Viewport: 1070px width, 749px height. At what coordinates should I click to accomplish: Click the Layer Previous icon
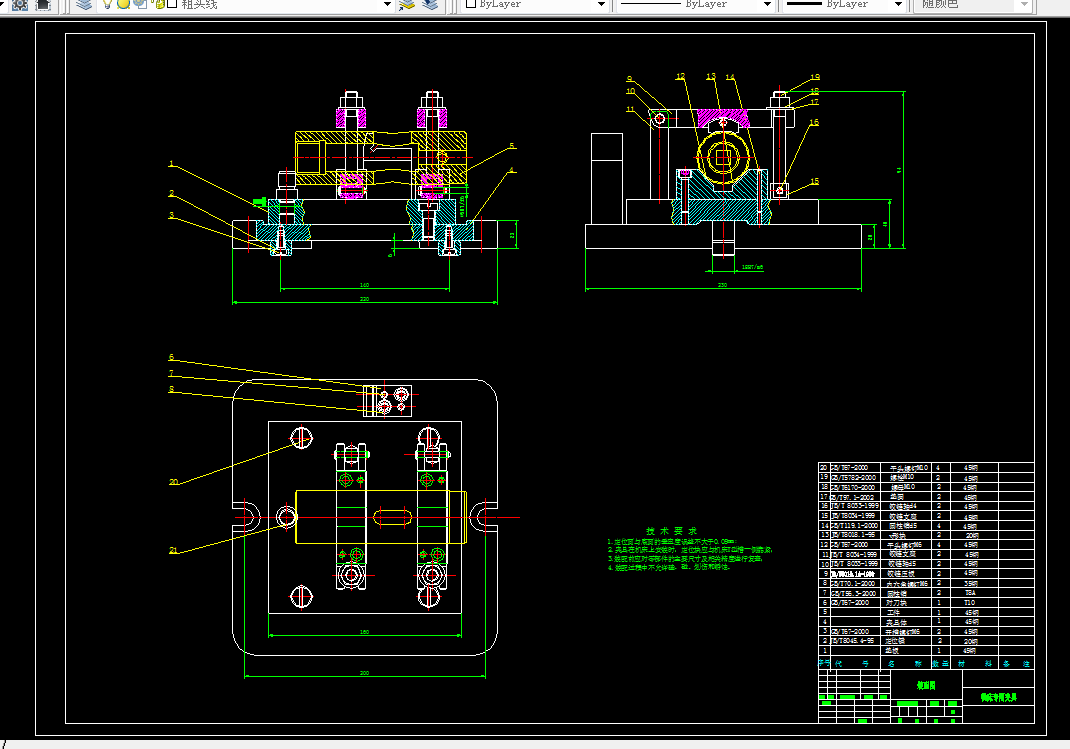coord(430,5)
